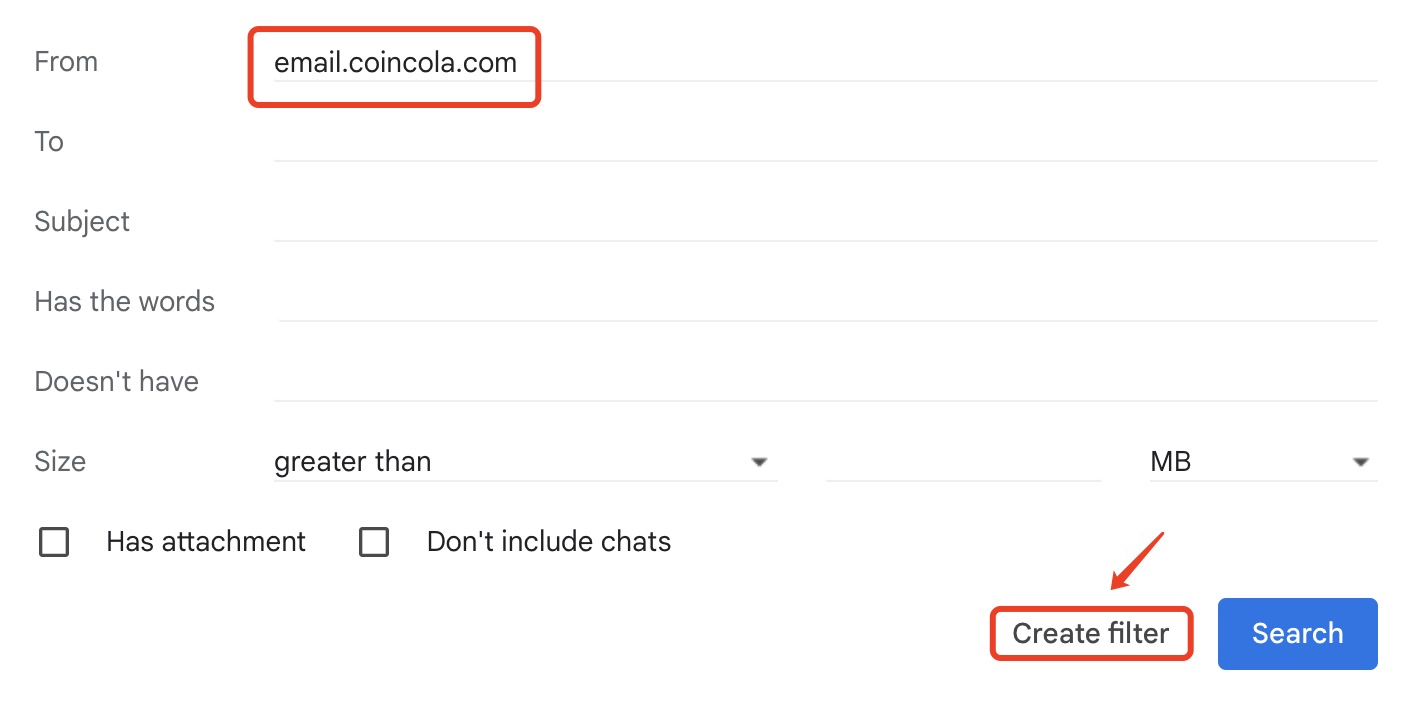Click the 'Size' row label
The height and width of the screenshot is (710, 1426).
(x=60, y=462)
